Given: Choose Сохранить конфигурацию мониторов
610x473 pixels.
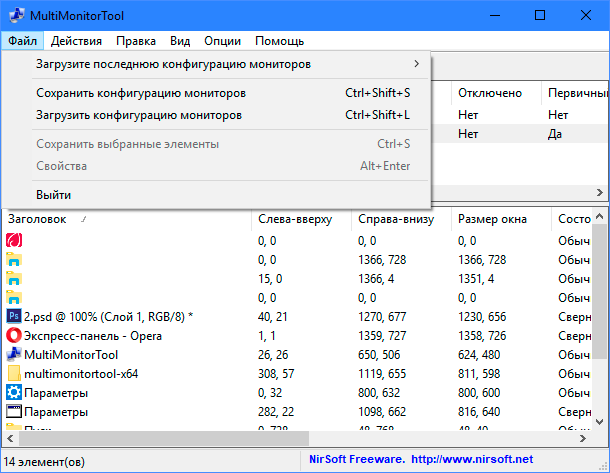Looking at the screenshot, I should click(x=216, y=93).
